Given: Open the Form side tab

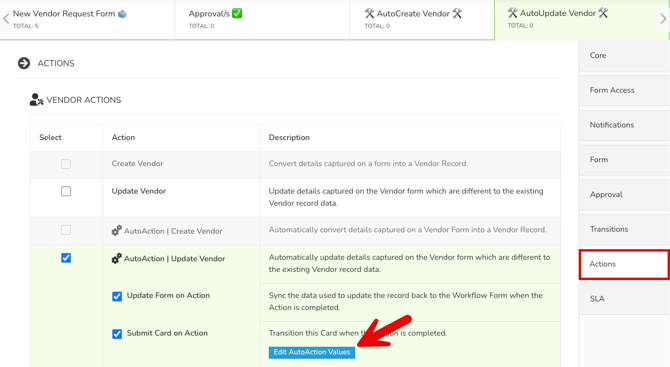Looking at the screenshot, I should [x=624, y=159].
